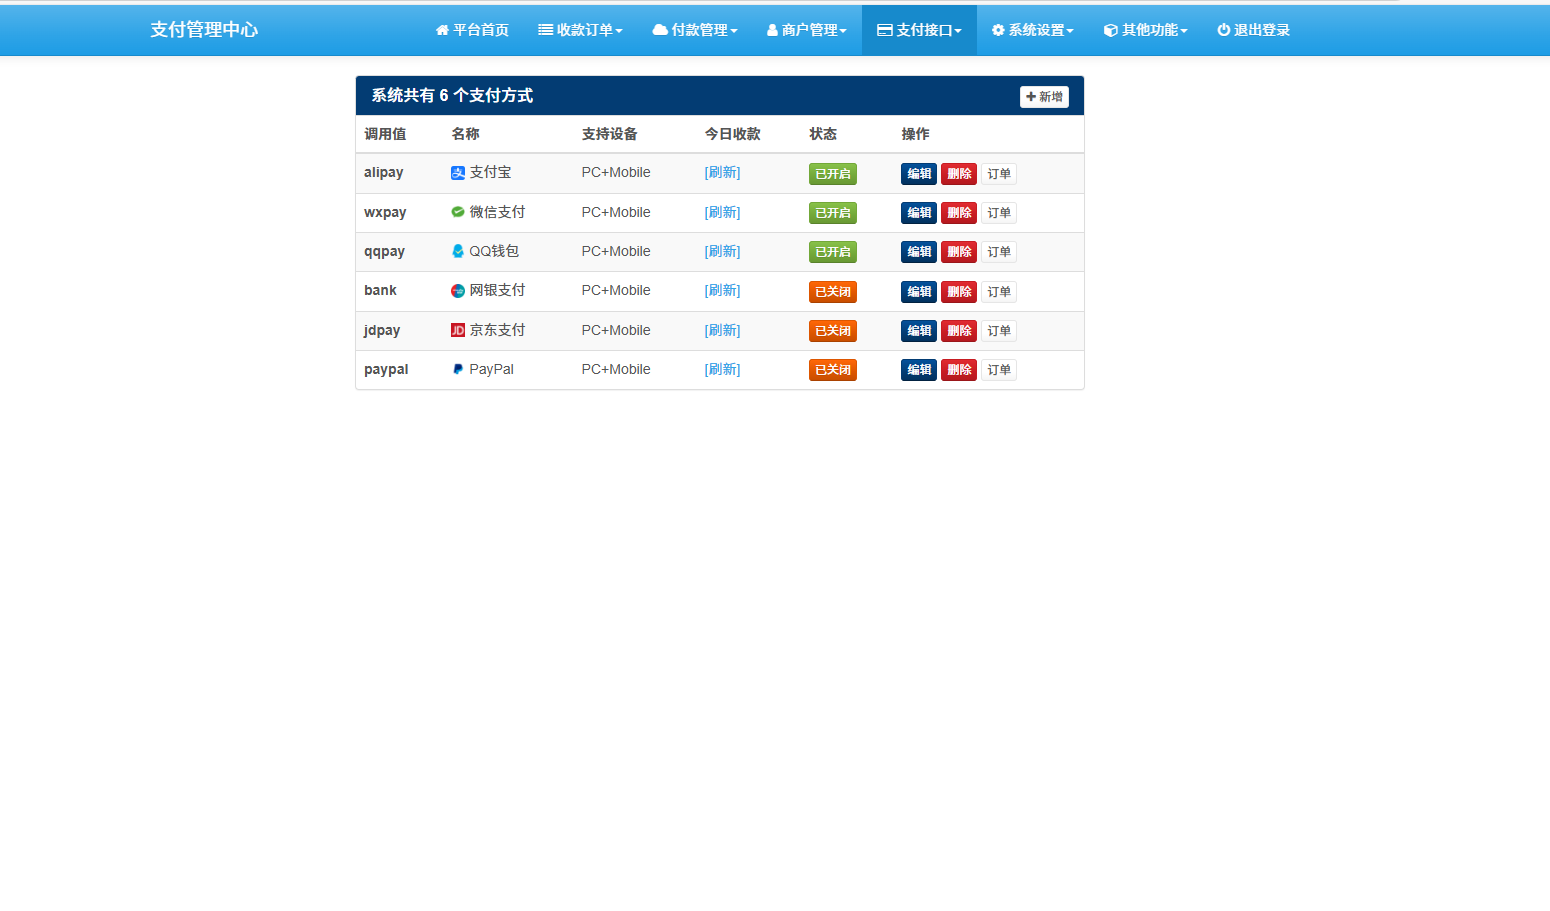Refresh today's income for qqpay
The height and width of the screenshot is (911, 1550).
click(x=722, y=251)
